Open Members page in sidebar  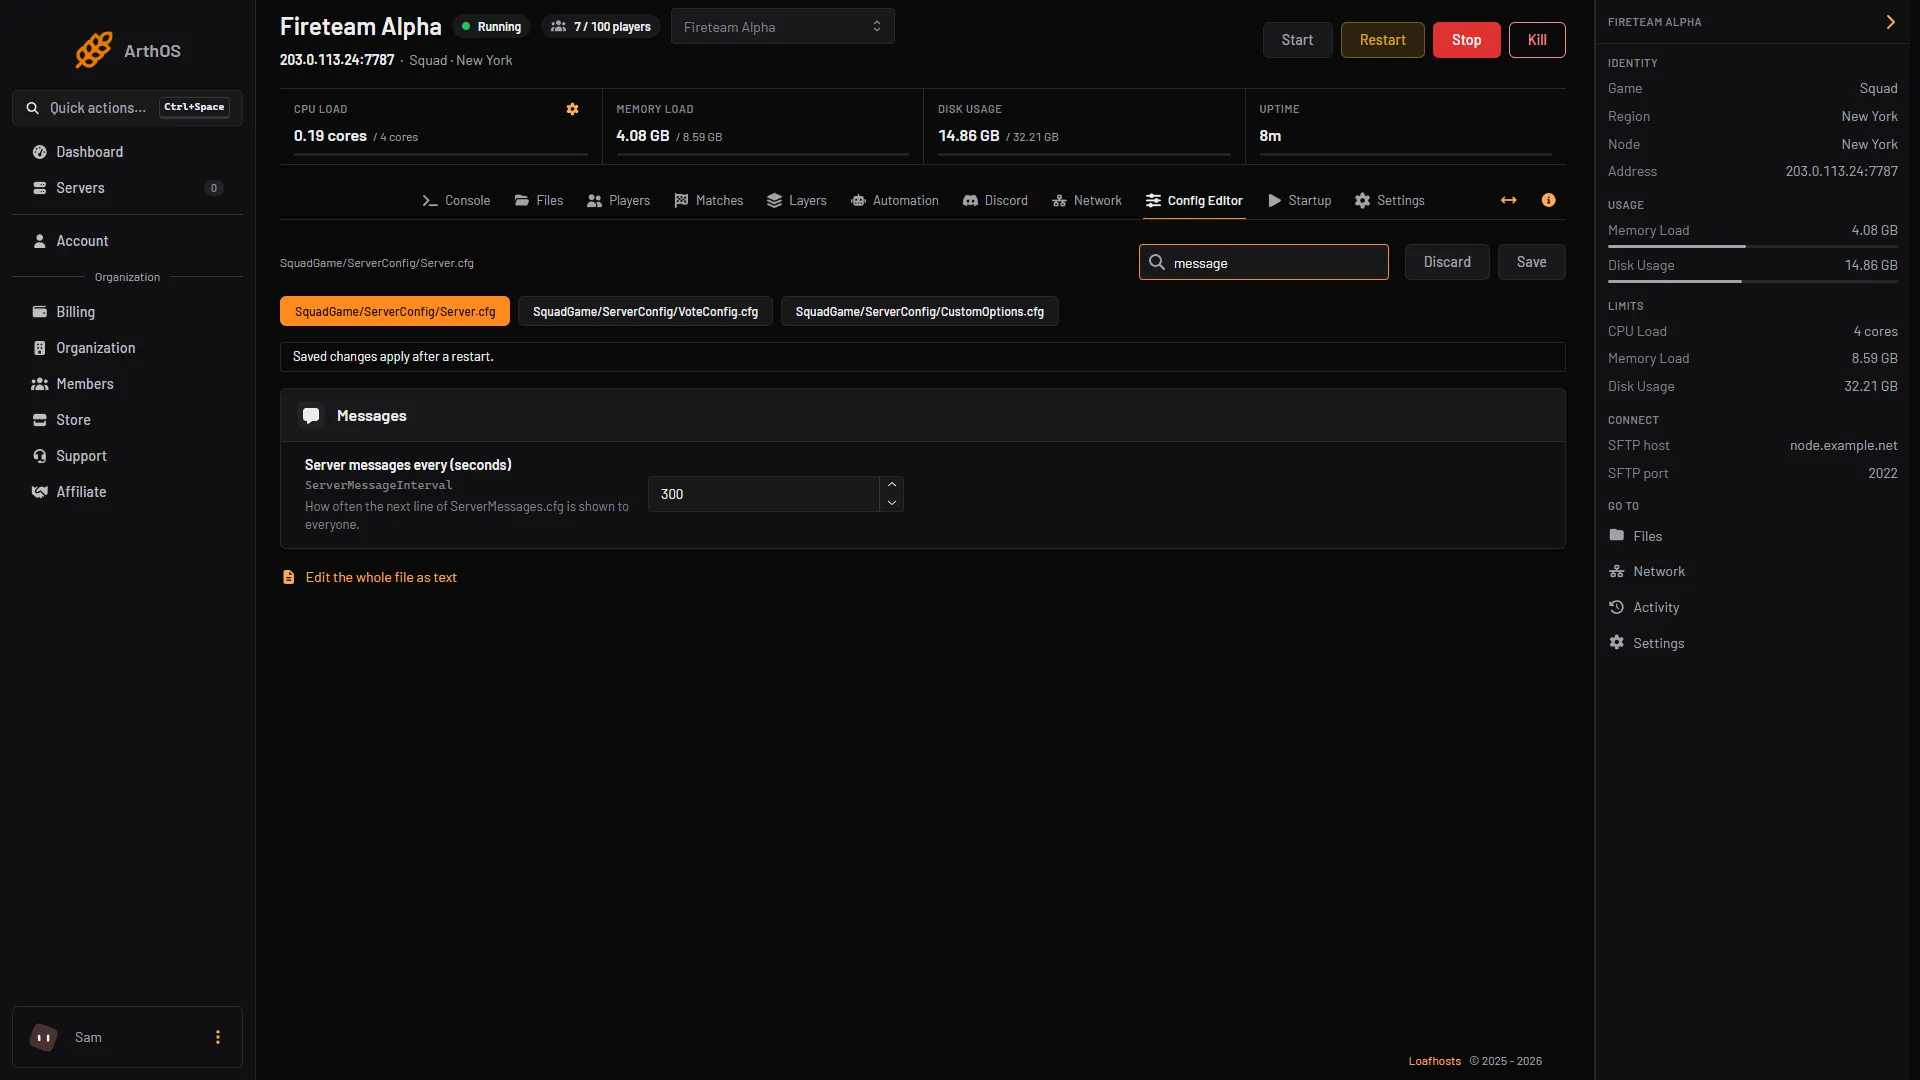click(127, 384)
